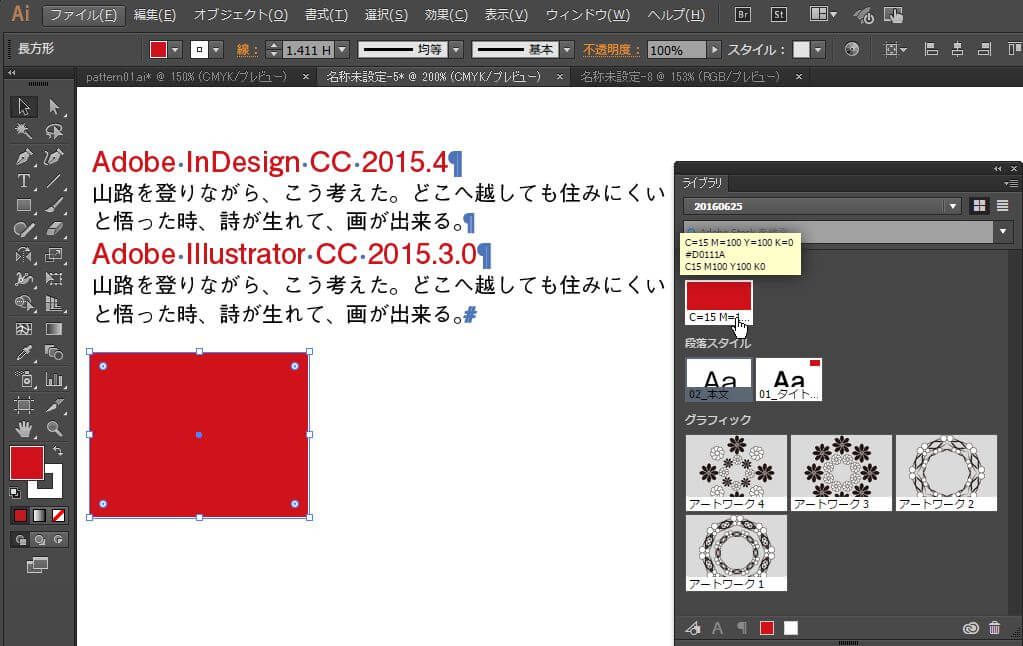Screen dimensions: 1023x646
Task: Select the Free Transform tool
Action: (x=53, y=279)
